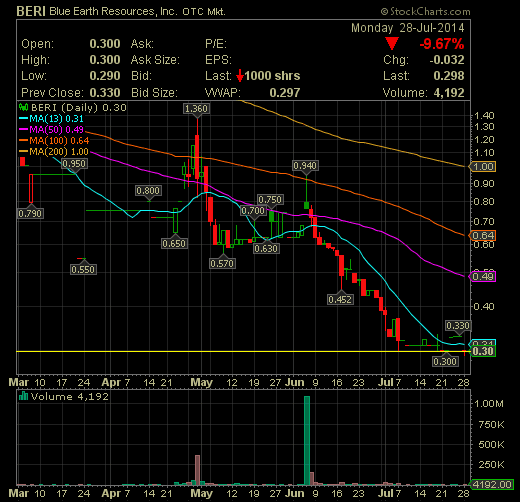Click the 0.330 callout on the price chart

pyautogui.click(x=458, y=325)
